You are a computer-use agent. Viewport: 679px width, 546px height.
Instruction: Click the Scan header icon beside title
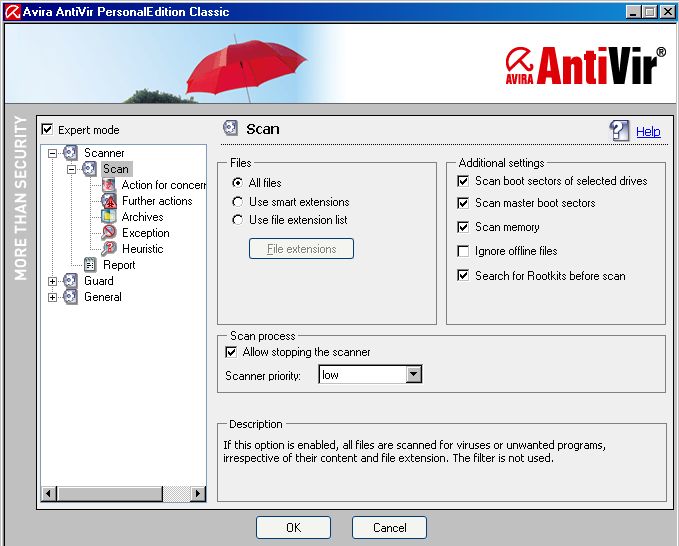230,128
